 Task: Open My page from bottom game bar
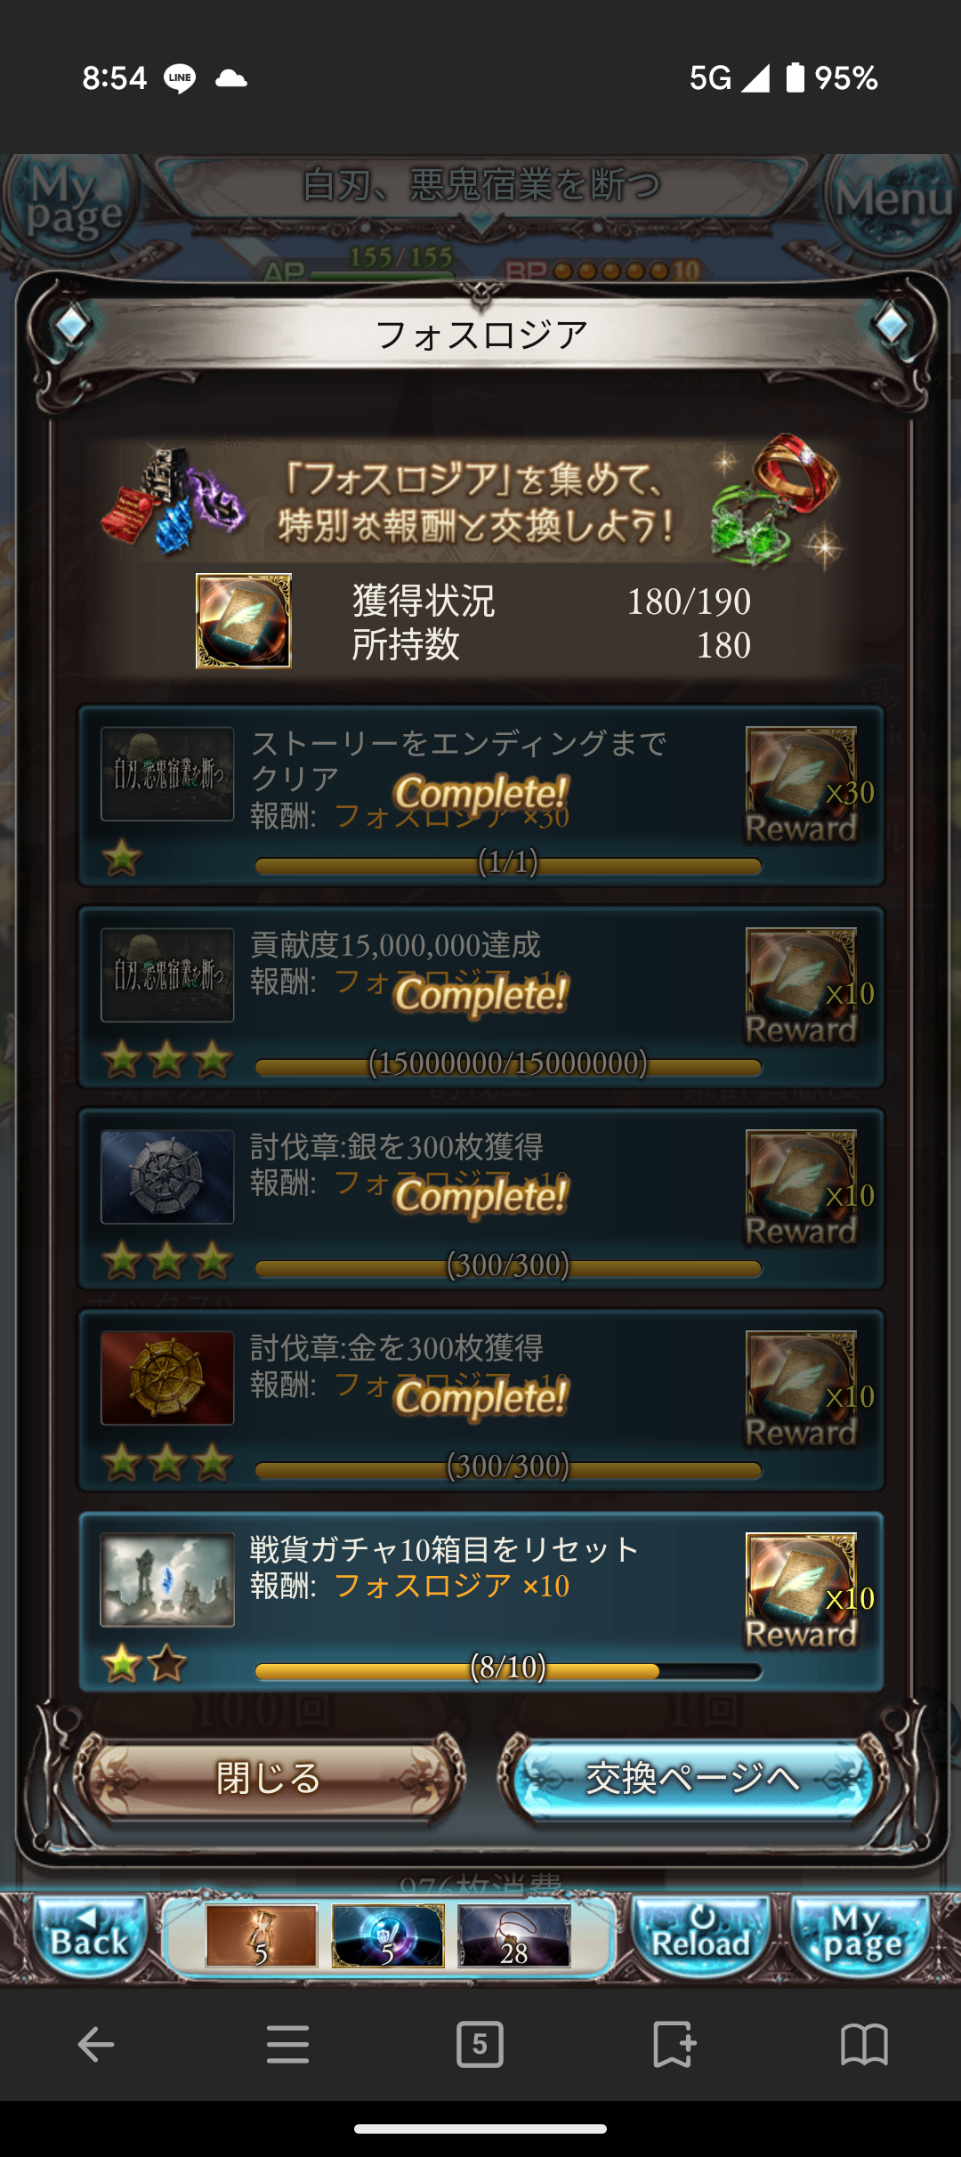[861, 1937]
